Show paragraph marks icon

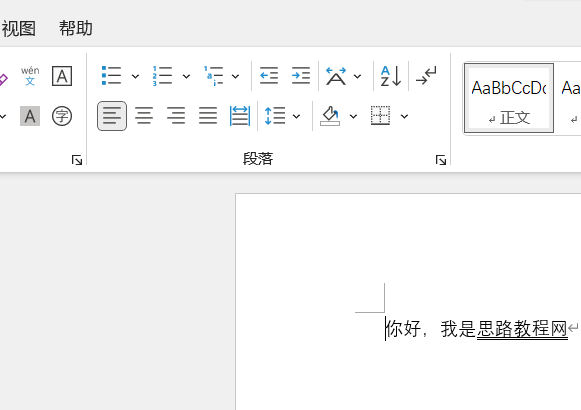point(426,76)
